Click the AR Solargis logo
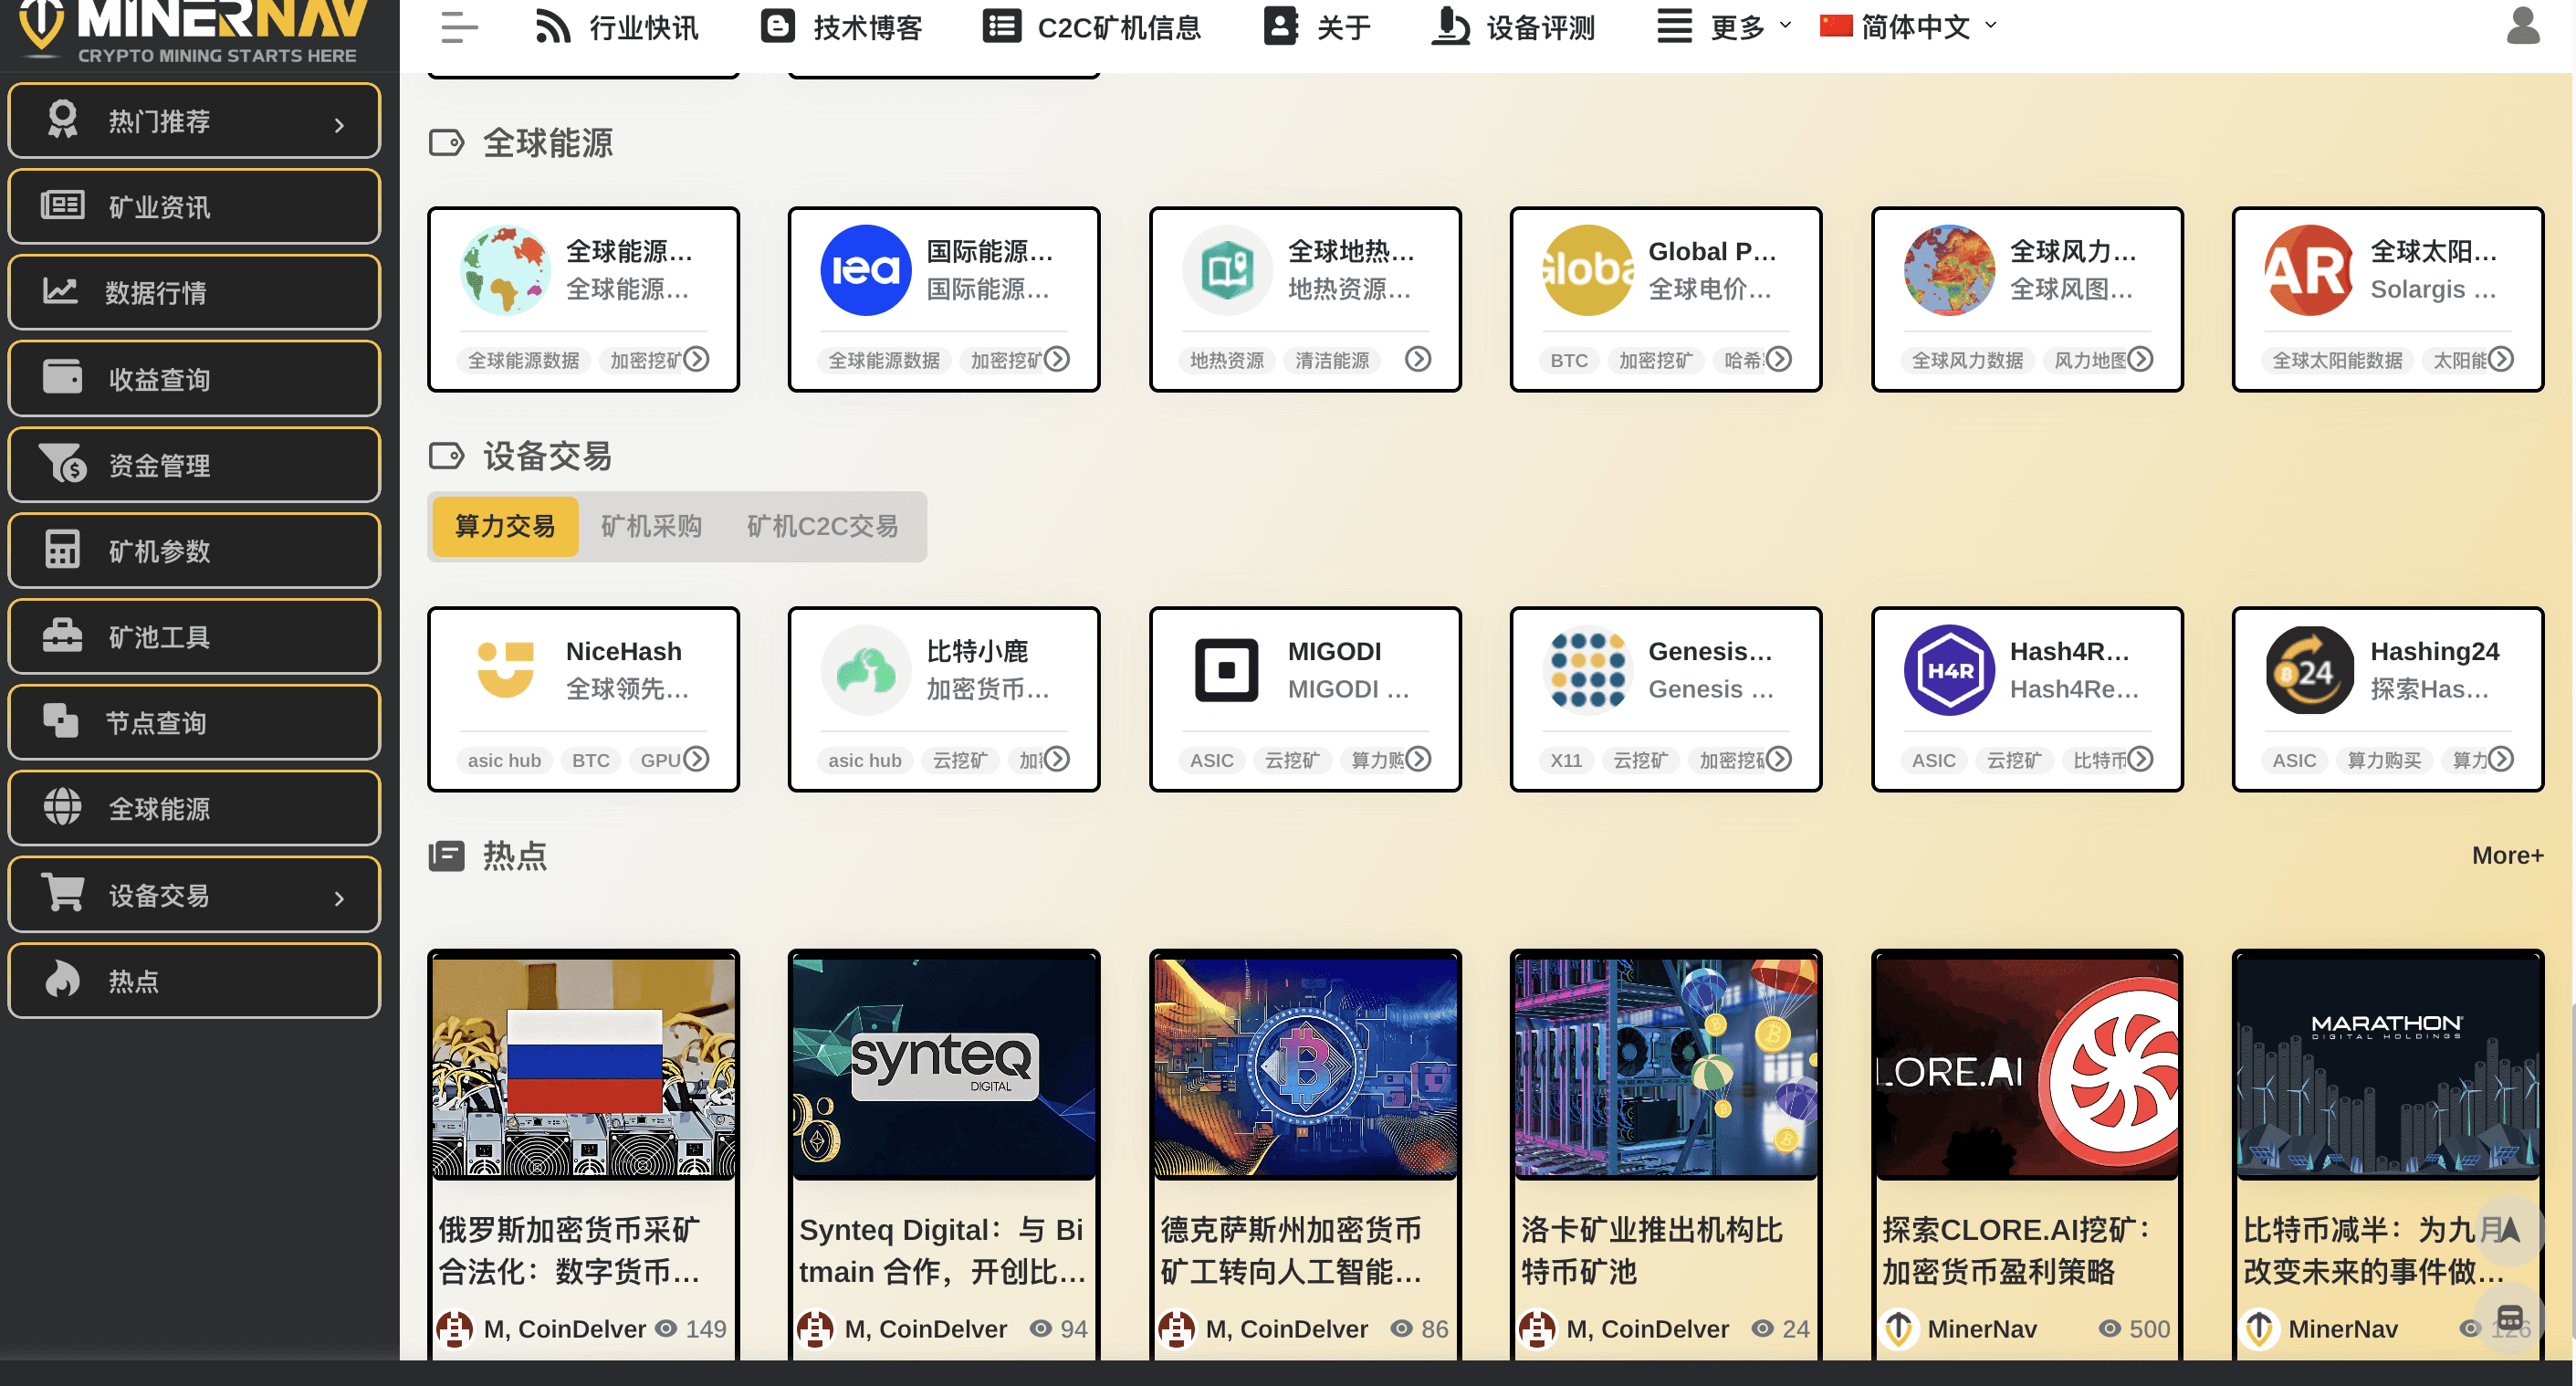The image size is (2576, 1386). coord(2310,269)
